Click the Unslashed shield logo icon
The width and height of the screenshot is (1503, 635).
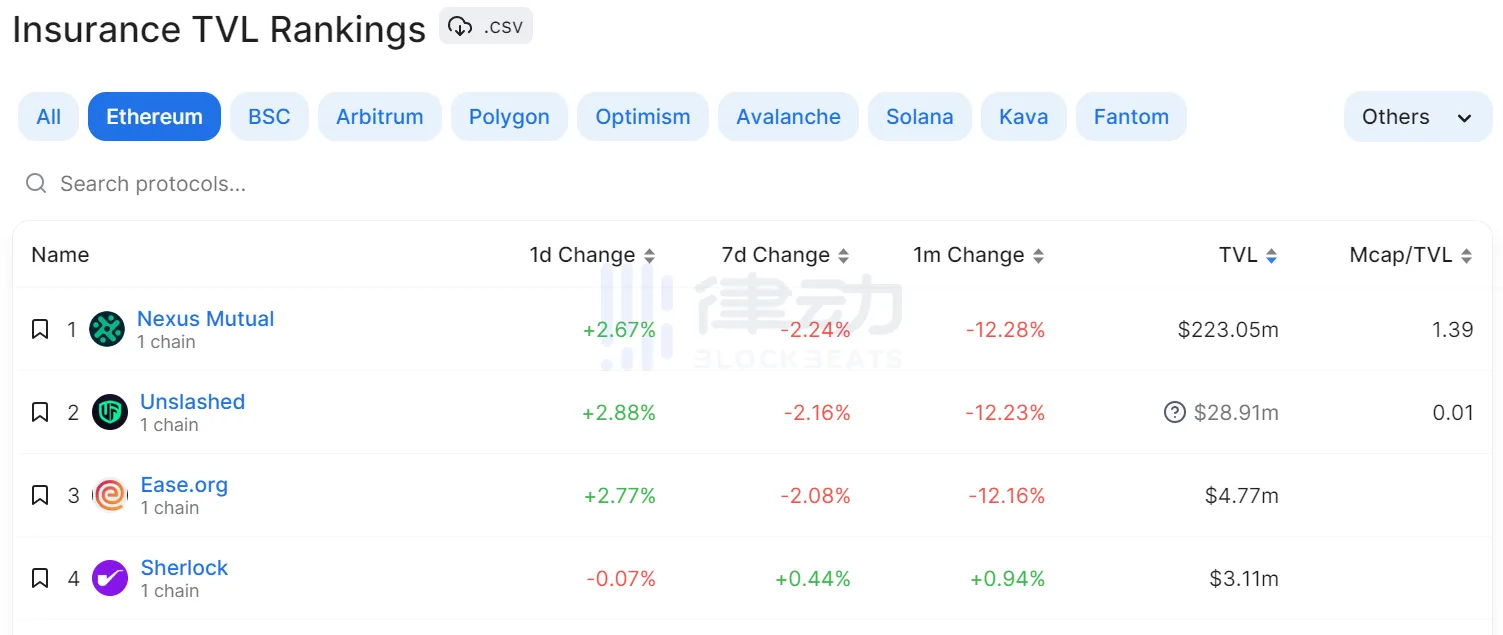(110, 412)
